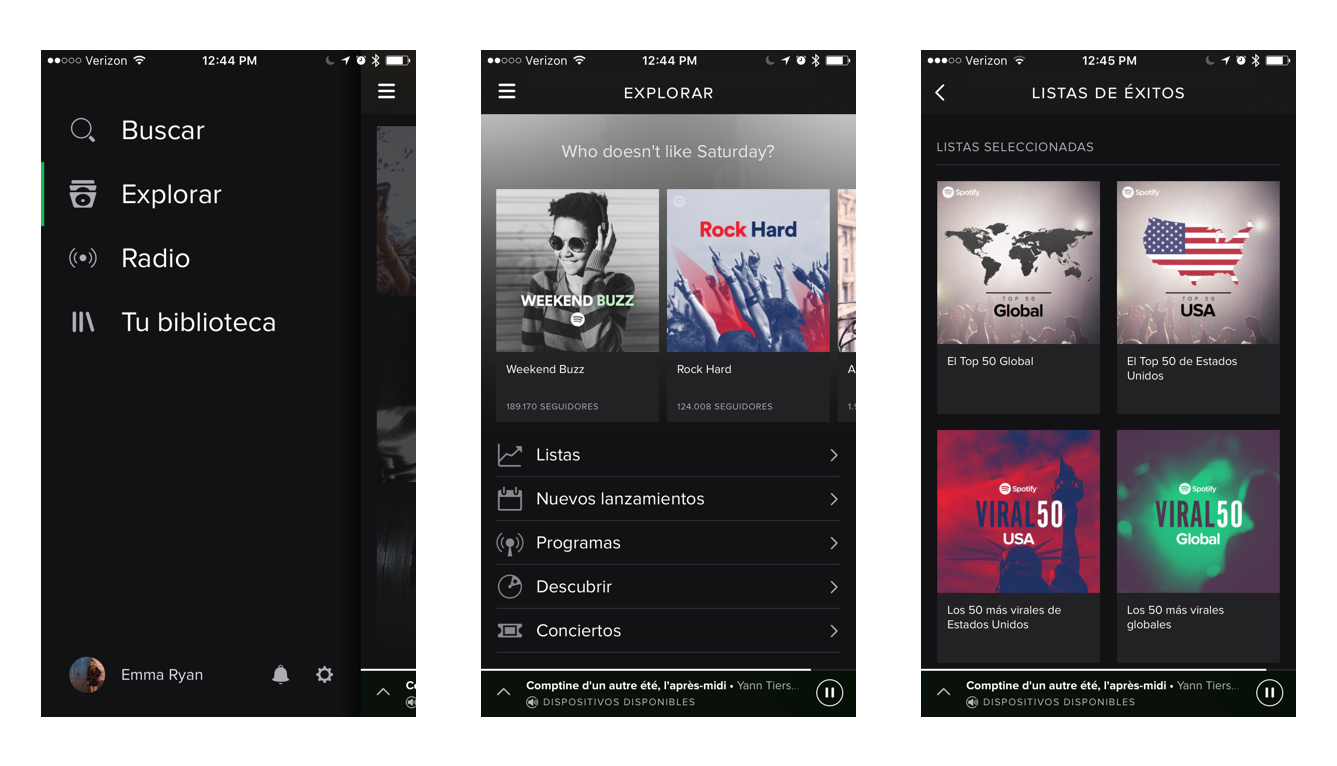Tap 124.008 SEGUIDORES follower count
This screenshot has height=766, width=1337.
tap(725, 407)
